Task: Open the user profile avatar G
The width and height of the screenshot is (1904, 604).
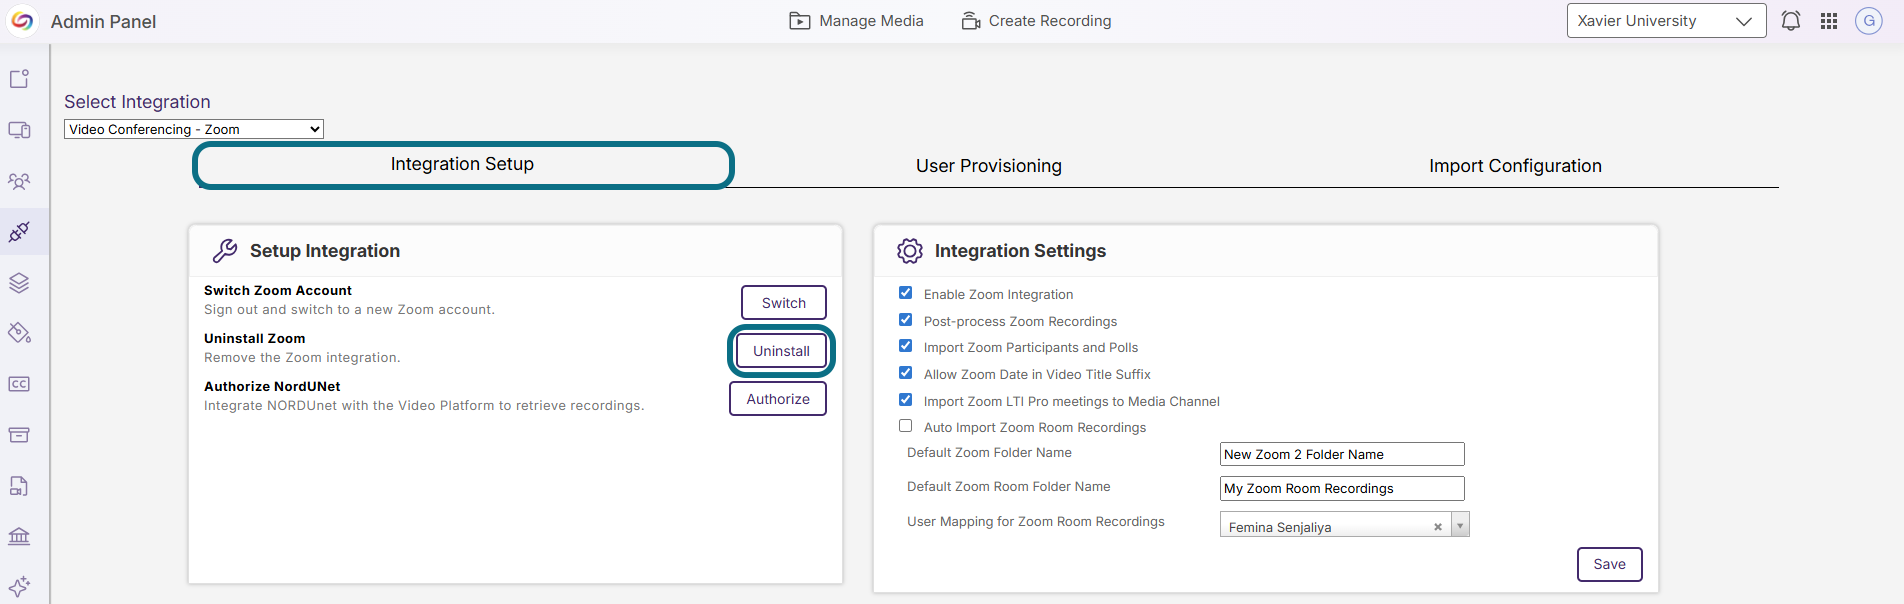Action: point(1869,21)
